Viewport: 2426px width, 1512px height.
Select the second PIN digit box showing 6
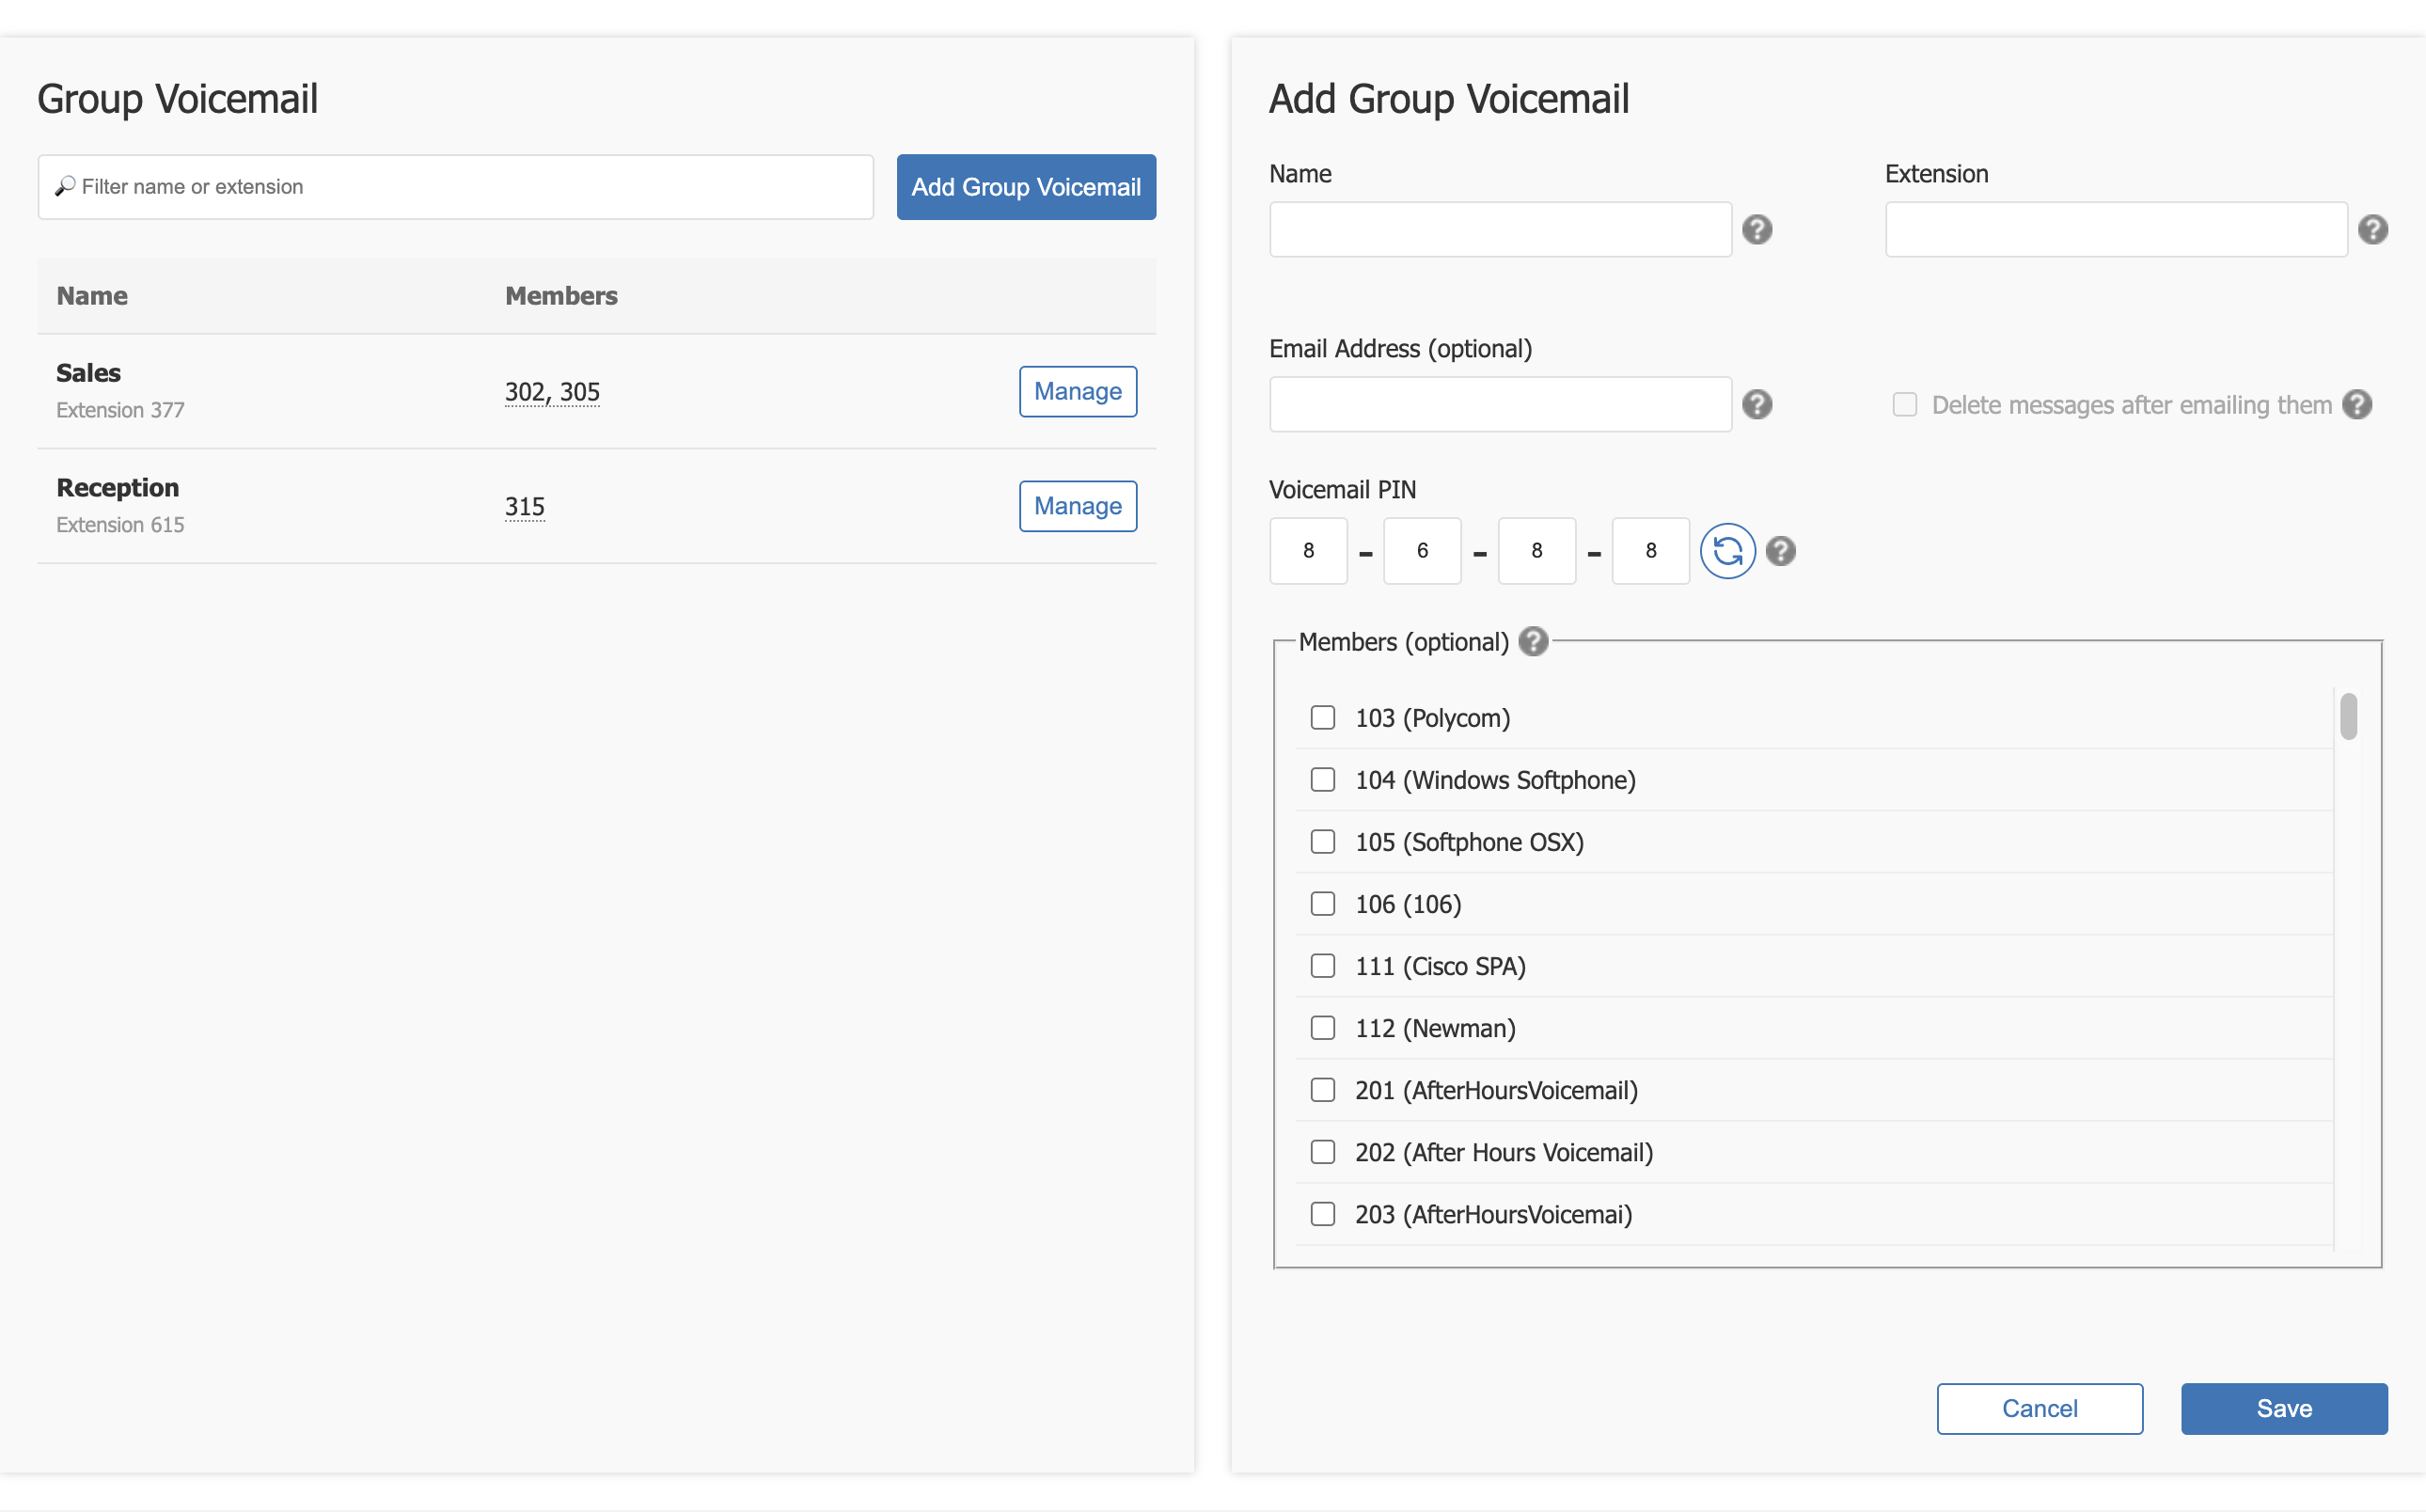tap(1423, 551)
